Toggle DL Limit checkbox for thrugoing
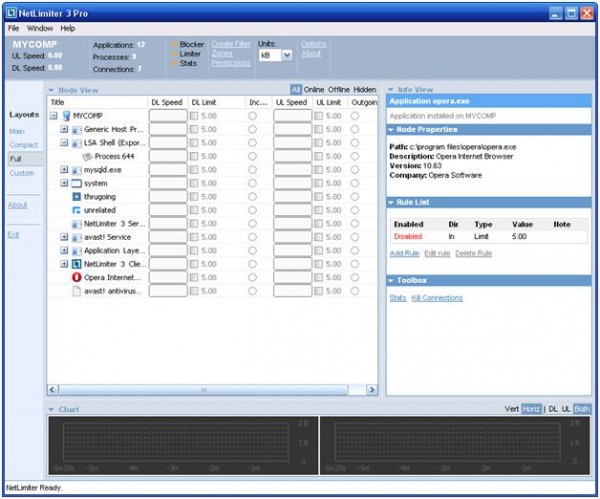The width and height of the screenshot is (600, 499). (194, 197)
